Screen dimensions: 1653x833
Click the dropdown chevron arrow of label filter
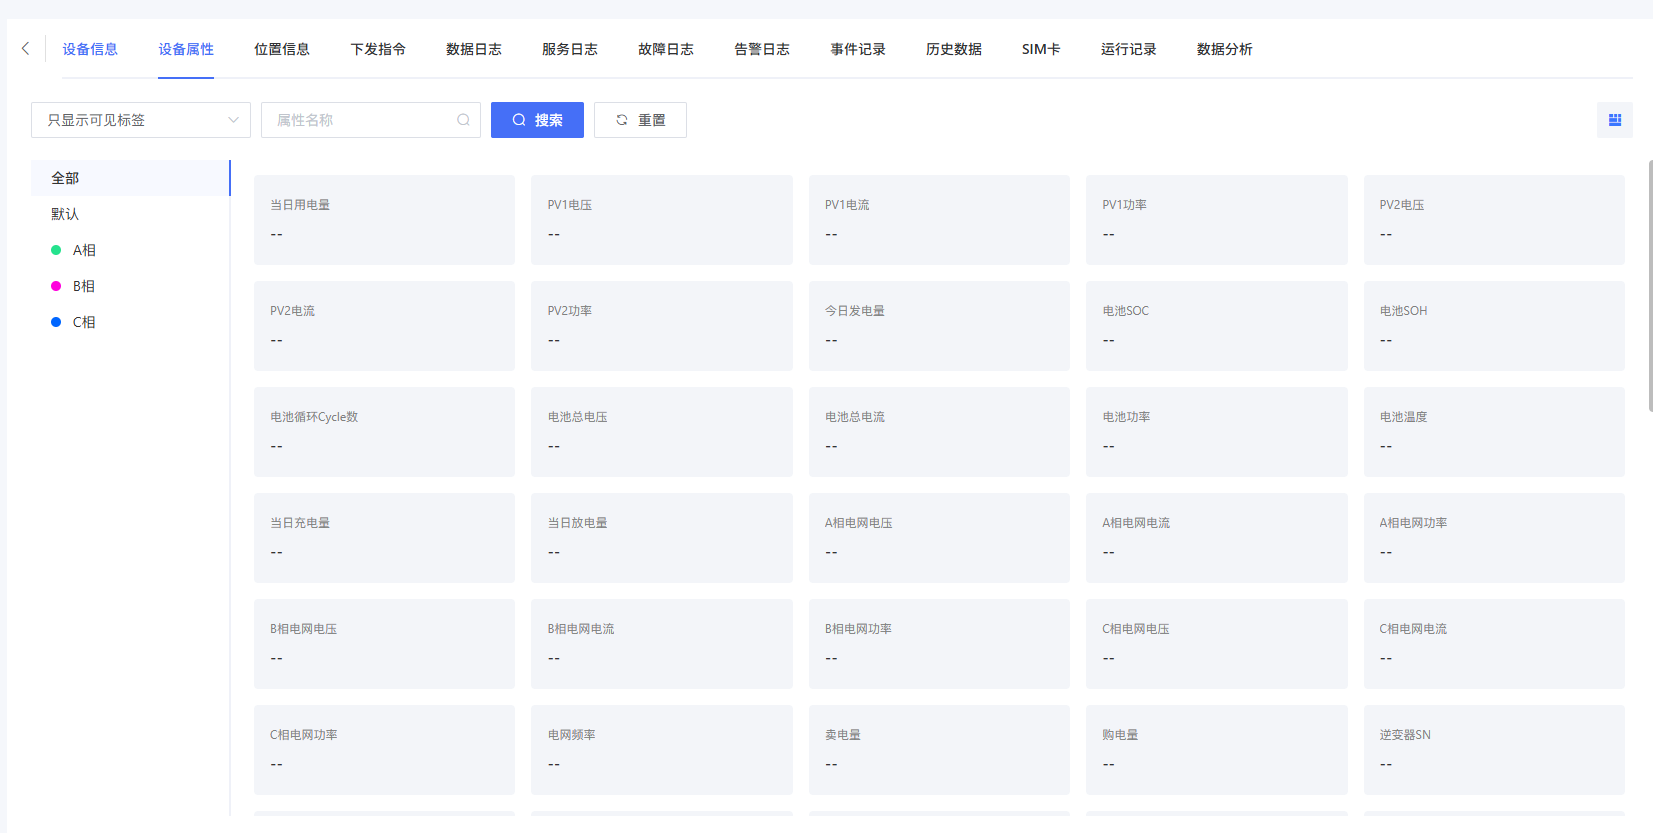click(233, 120)
